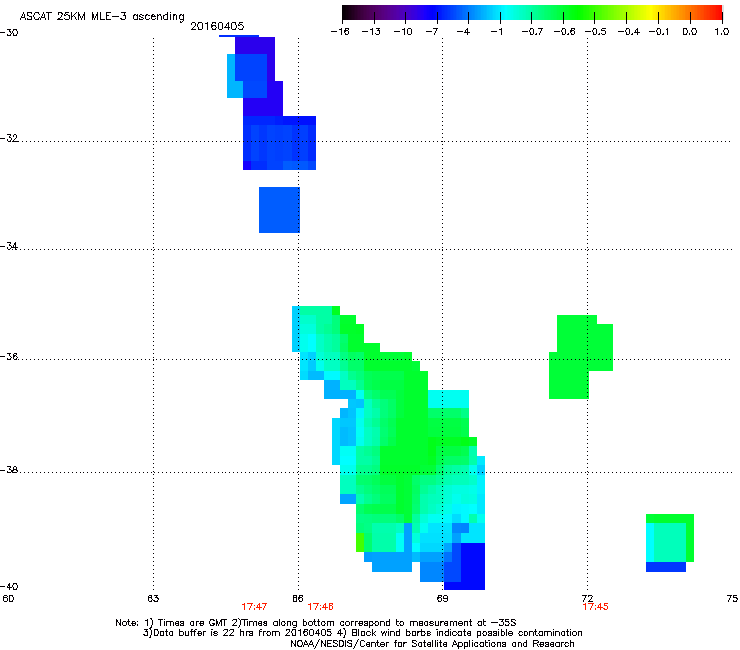This screenshot has height=650, width=740.
Task: Click the red 17:46 time stamp
Action: point(320,607)
